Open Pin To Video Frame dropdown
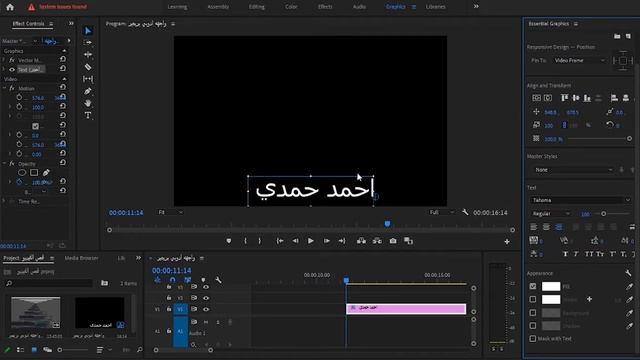 point(579,60)
